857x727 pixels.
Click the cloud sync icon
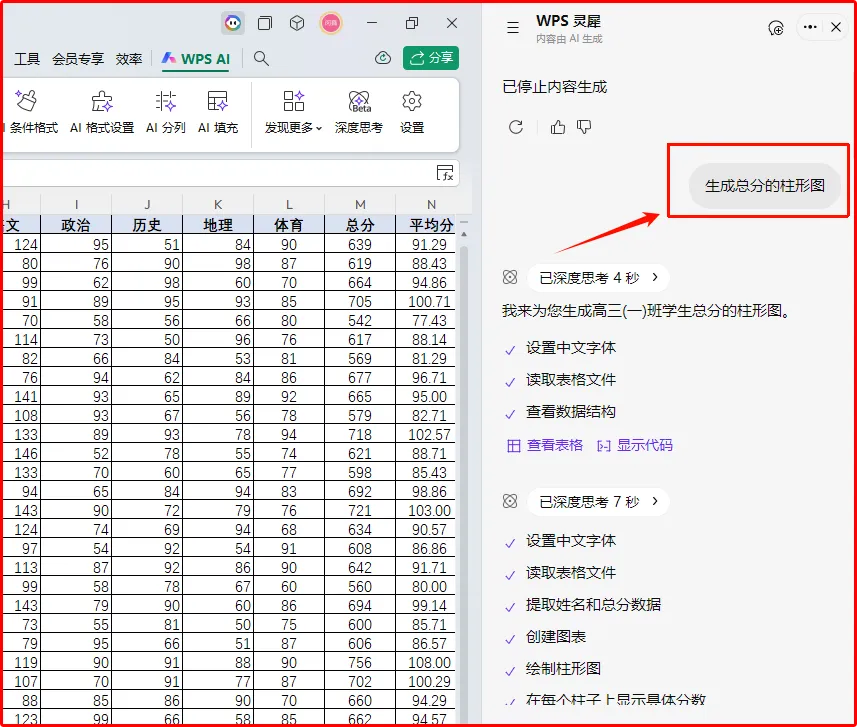(383, 58)
